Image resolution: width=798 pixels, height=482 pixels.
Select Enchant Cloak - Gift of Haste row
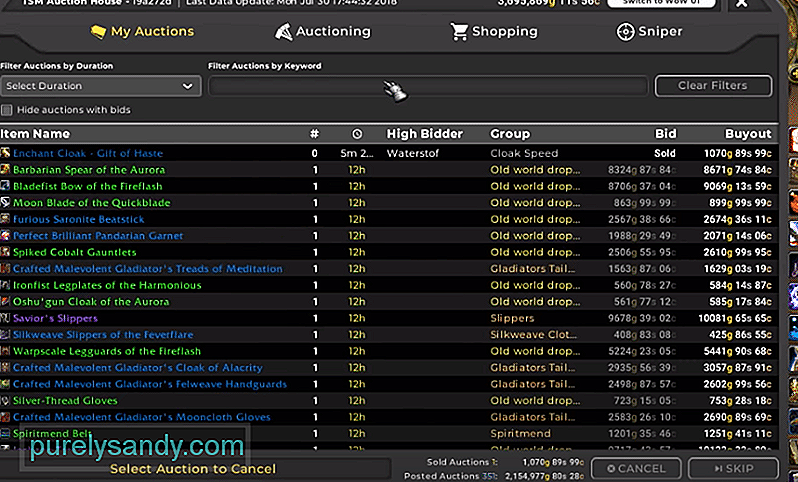click(389, 153)
